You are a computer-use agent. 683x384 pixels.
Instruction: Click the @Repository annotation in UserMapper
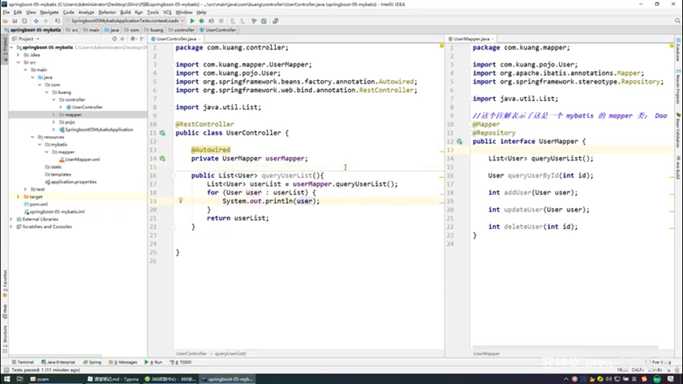494,133
